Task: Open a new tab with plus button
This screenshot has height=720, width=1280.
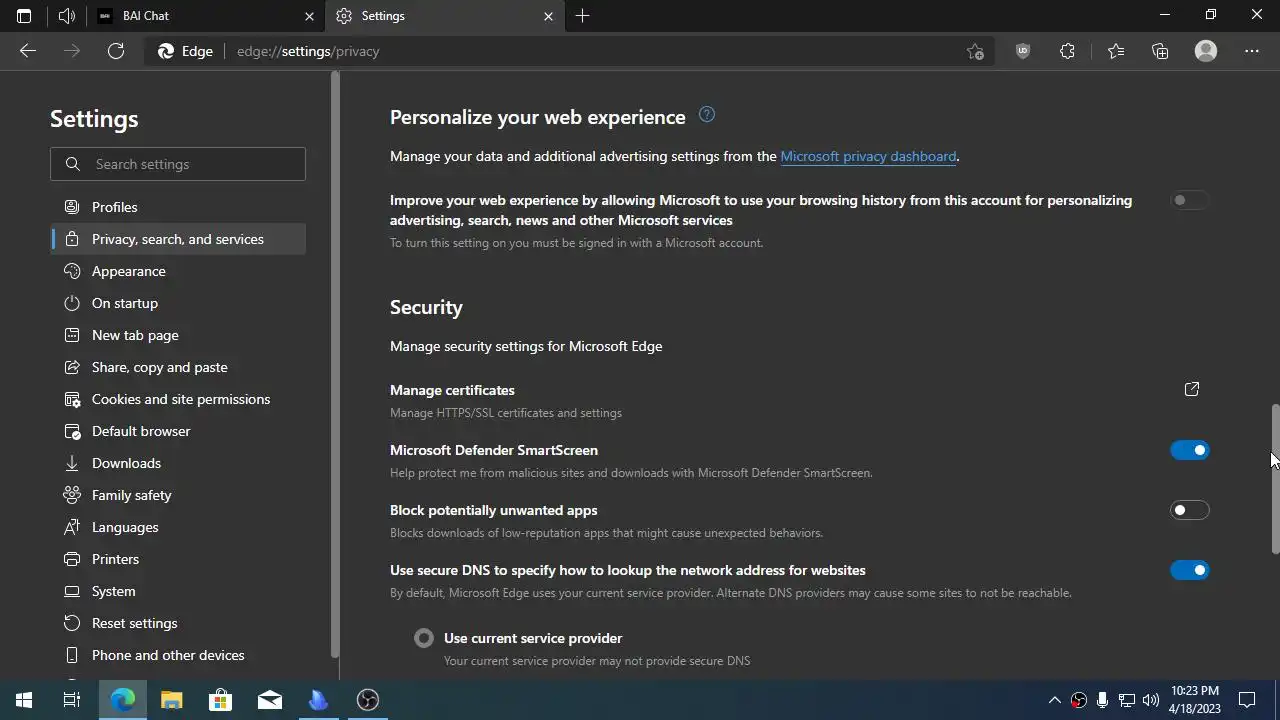Action: click(x=582, y=16)
